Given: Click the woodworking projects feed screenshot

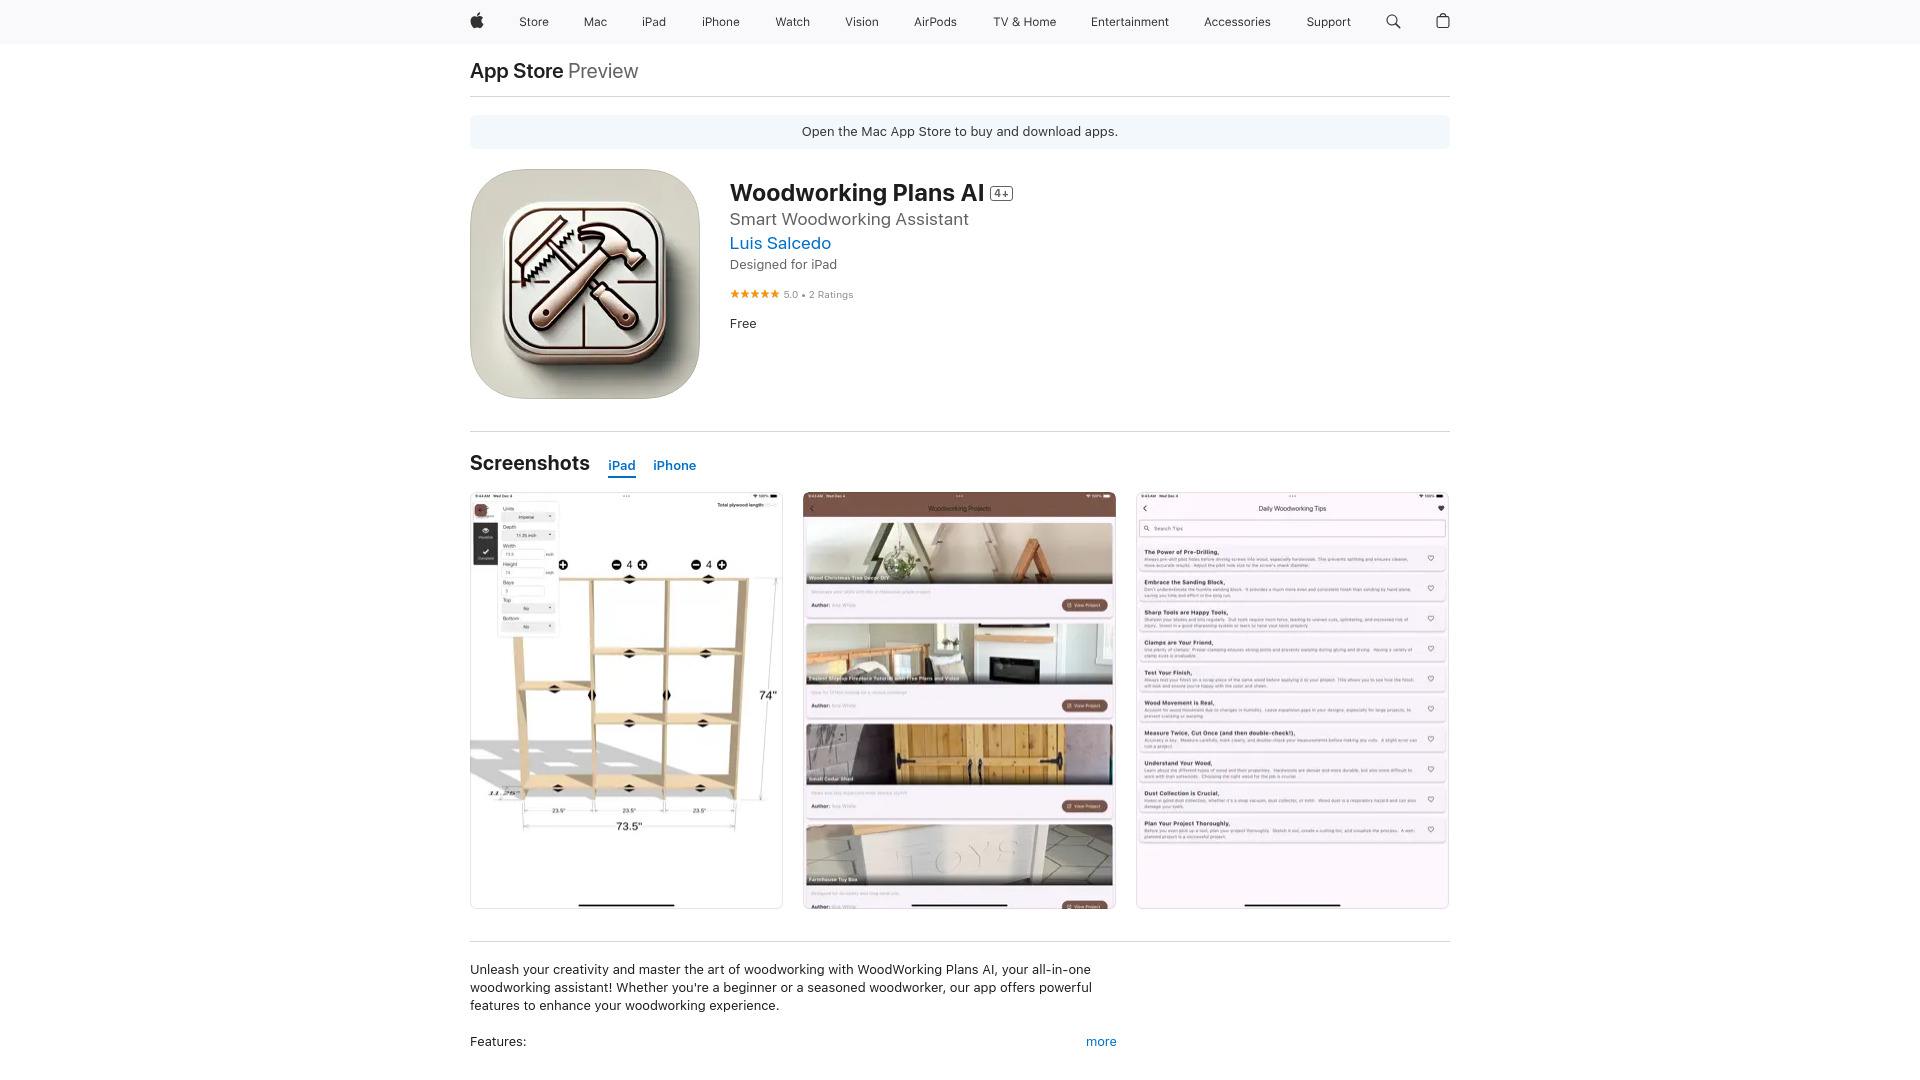Looking at the screenshot, I should click(x=959, y=700).
